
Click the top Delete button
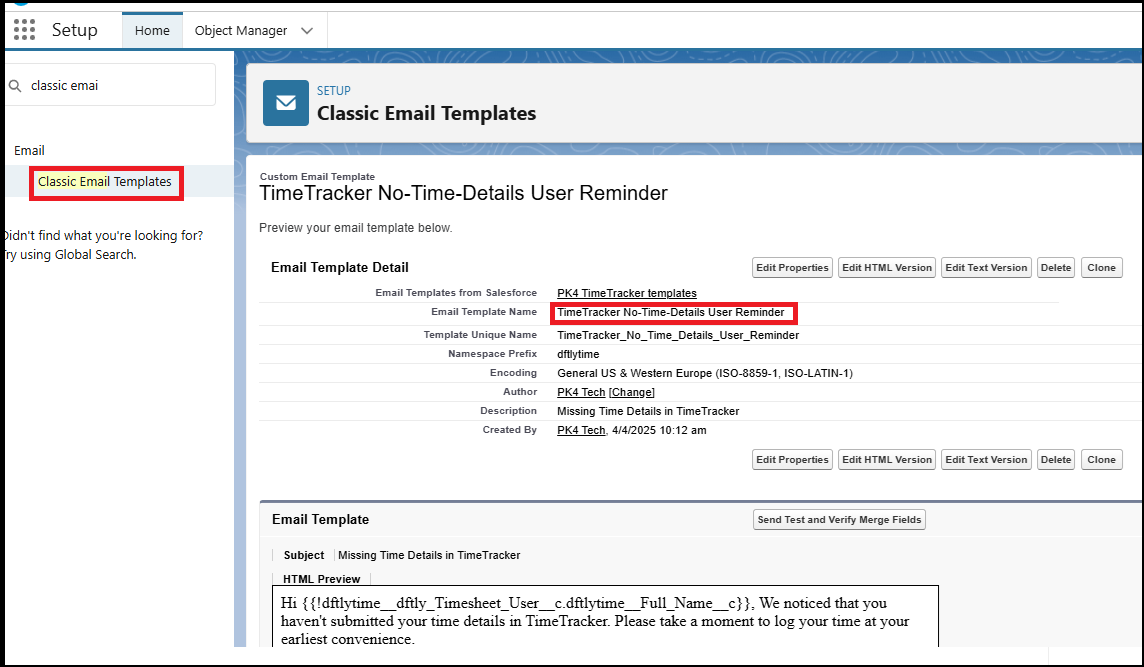point(1056,268)
